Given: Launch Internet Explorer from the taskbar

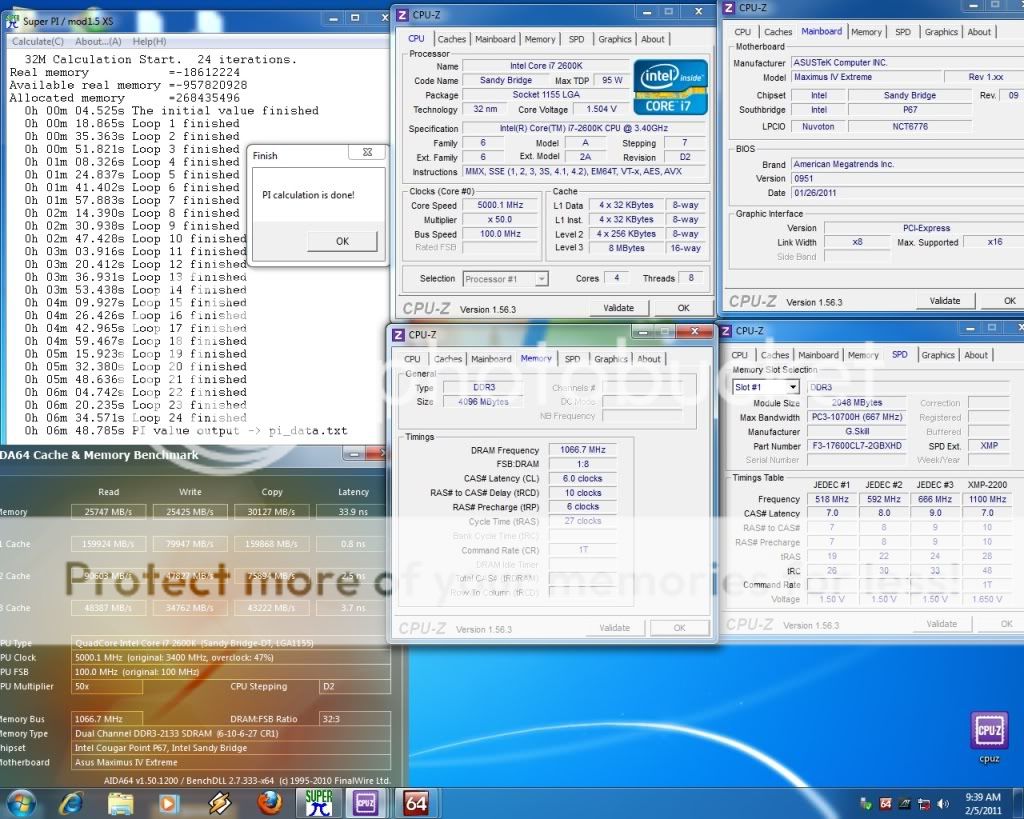Looking at the screenshot, I should (x=71, y=803).
